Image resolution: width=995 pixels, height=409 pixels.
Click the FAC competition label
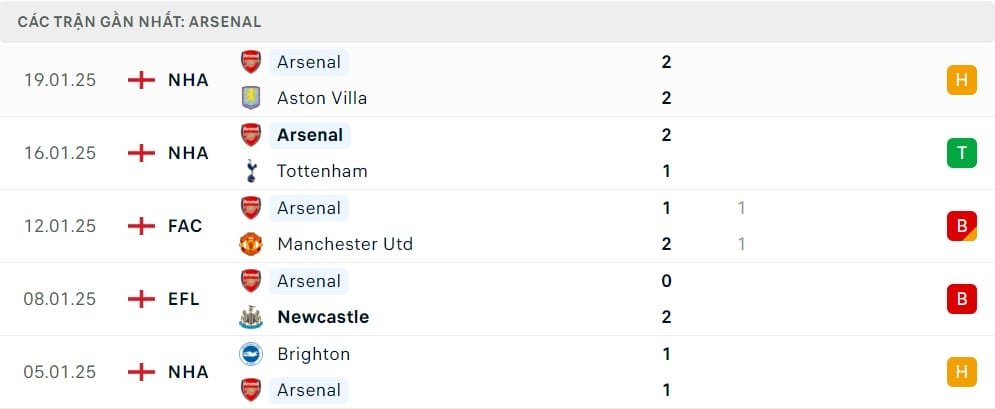pyautogui.click(x=185, y=226)
